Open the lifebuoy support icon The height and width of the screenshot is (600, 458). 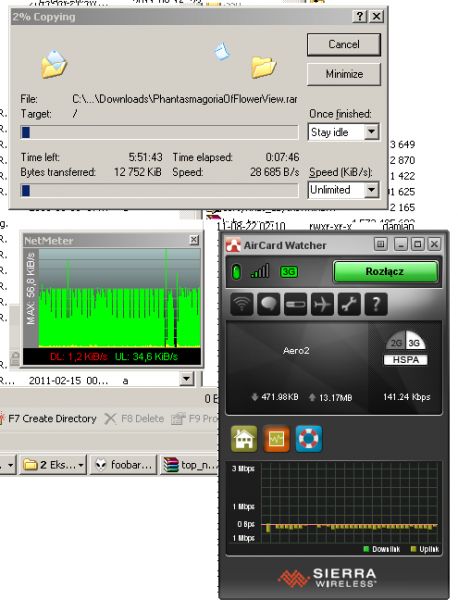pyautogui.click(x=309, y=439)
